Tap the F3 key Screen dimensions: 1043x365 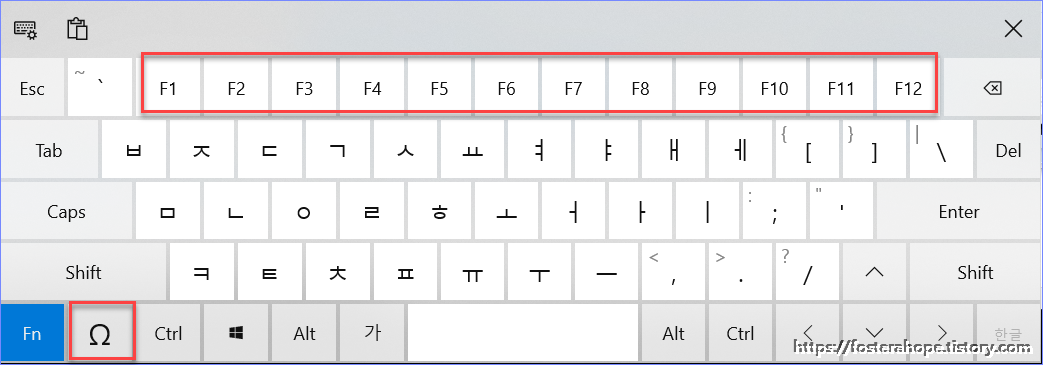click(x=304, y=88)
